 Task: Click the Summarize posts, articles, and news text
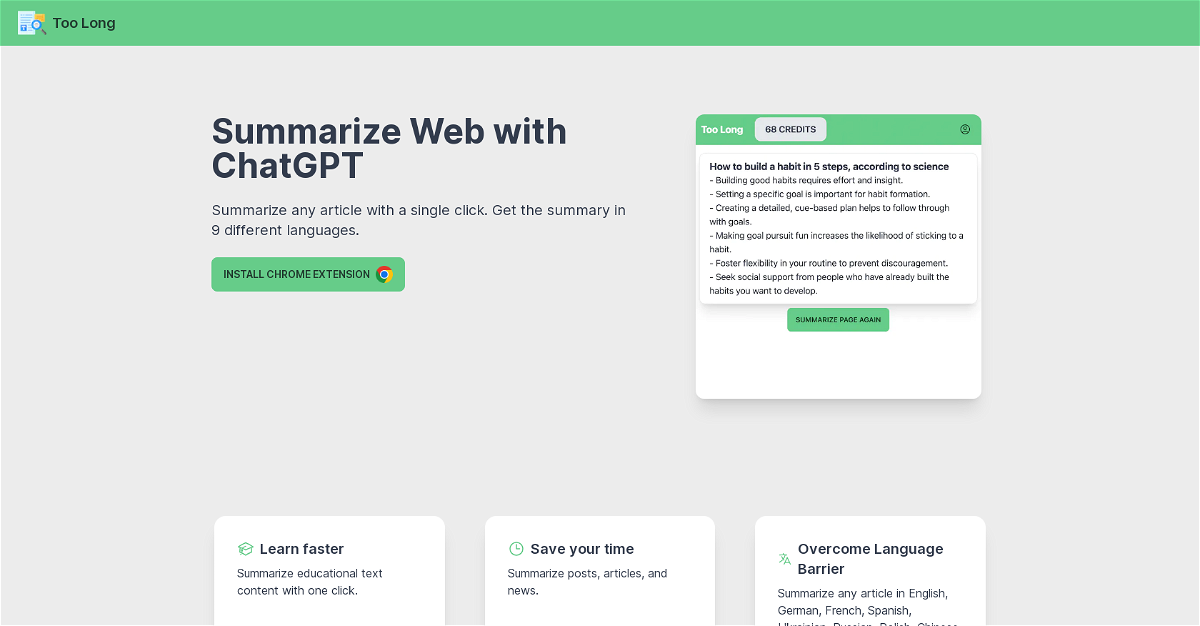[587, 582]
